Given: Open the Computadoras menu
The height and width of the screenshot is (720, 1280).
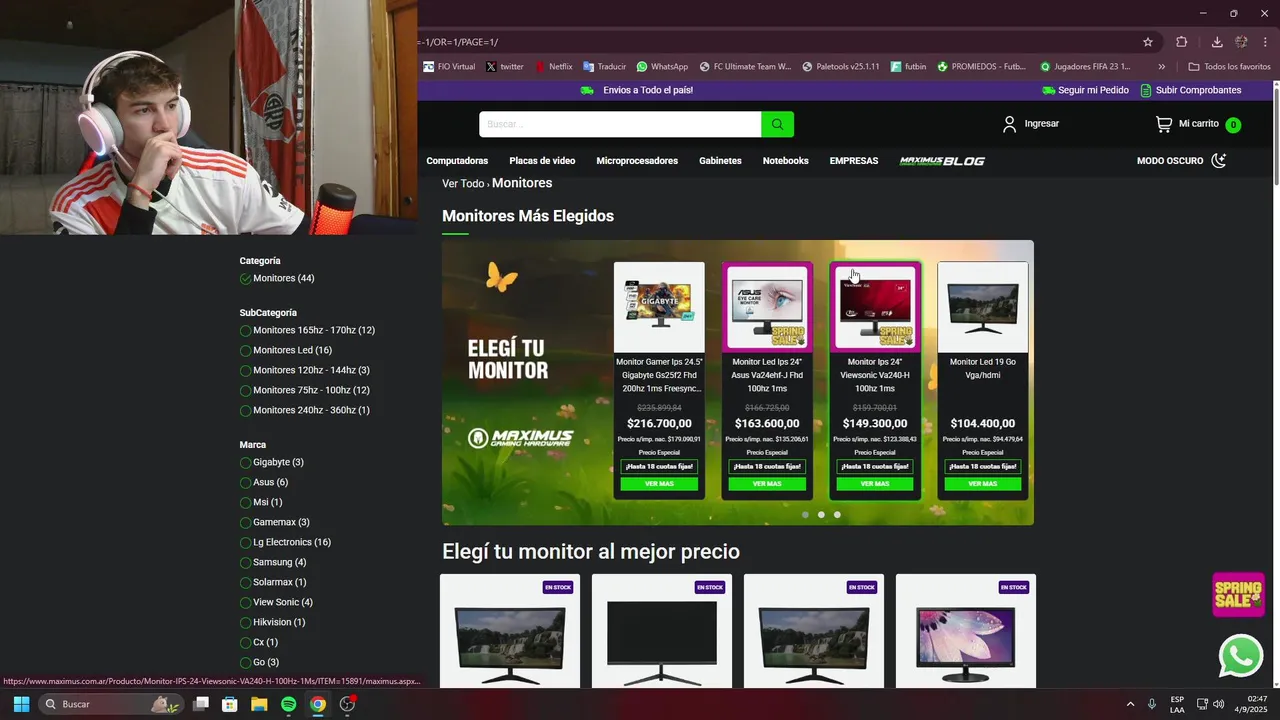Looking at the screenshot, I should (x=457, y=161).
